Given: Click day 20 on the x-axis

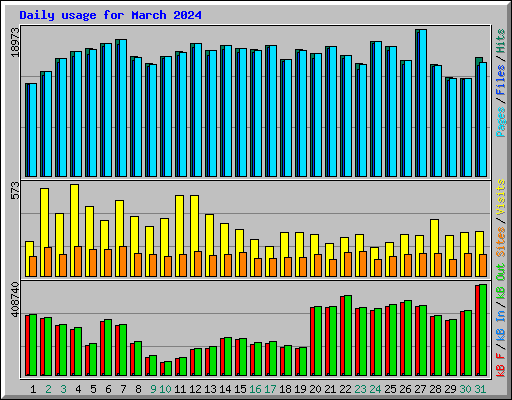Looking at the screenshot, I should coord(315,389).
